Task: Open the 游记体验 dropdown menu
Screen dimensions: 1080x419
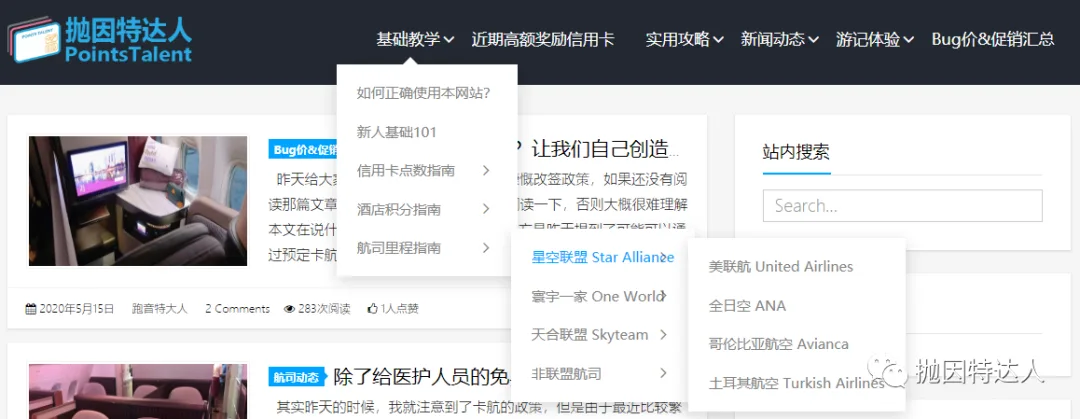Action: pos(874,39)
